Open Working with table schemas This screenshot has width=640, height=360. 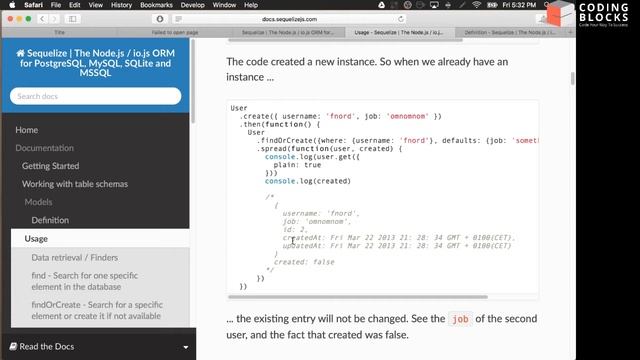(x=75, y=184)
